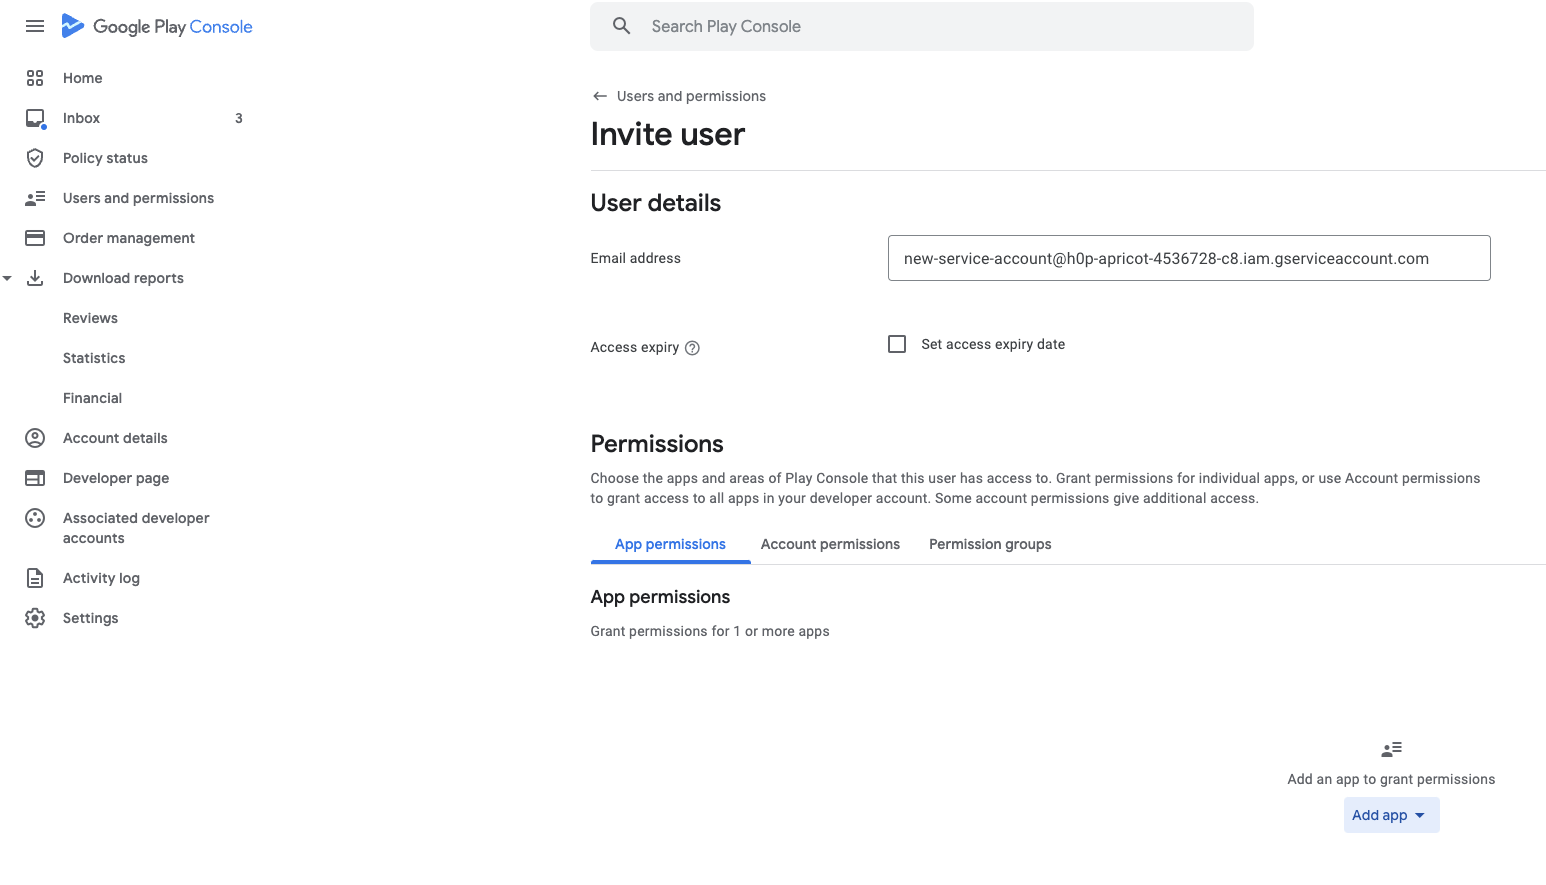Select the App permissions tab
1546x885 pixels.
click(x=670, y=544)
